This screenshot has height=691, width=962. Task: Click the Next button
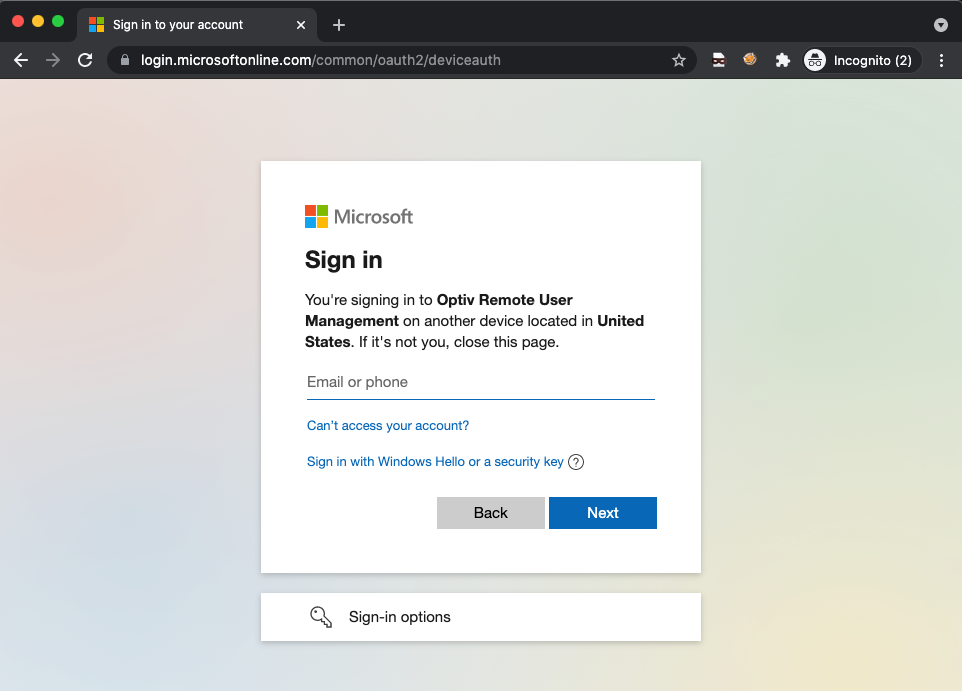(602, 513)
